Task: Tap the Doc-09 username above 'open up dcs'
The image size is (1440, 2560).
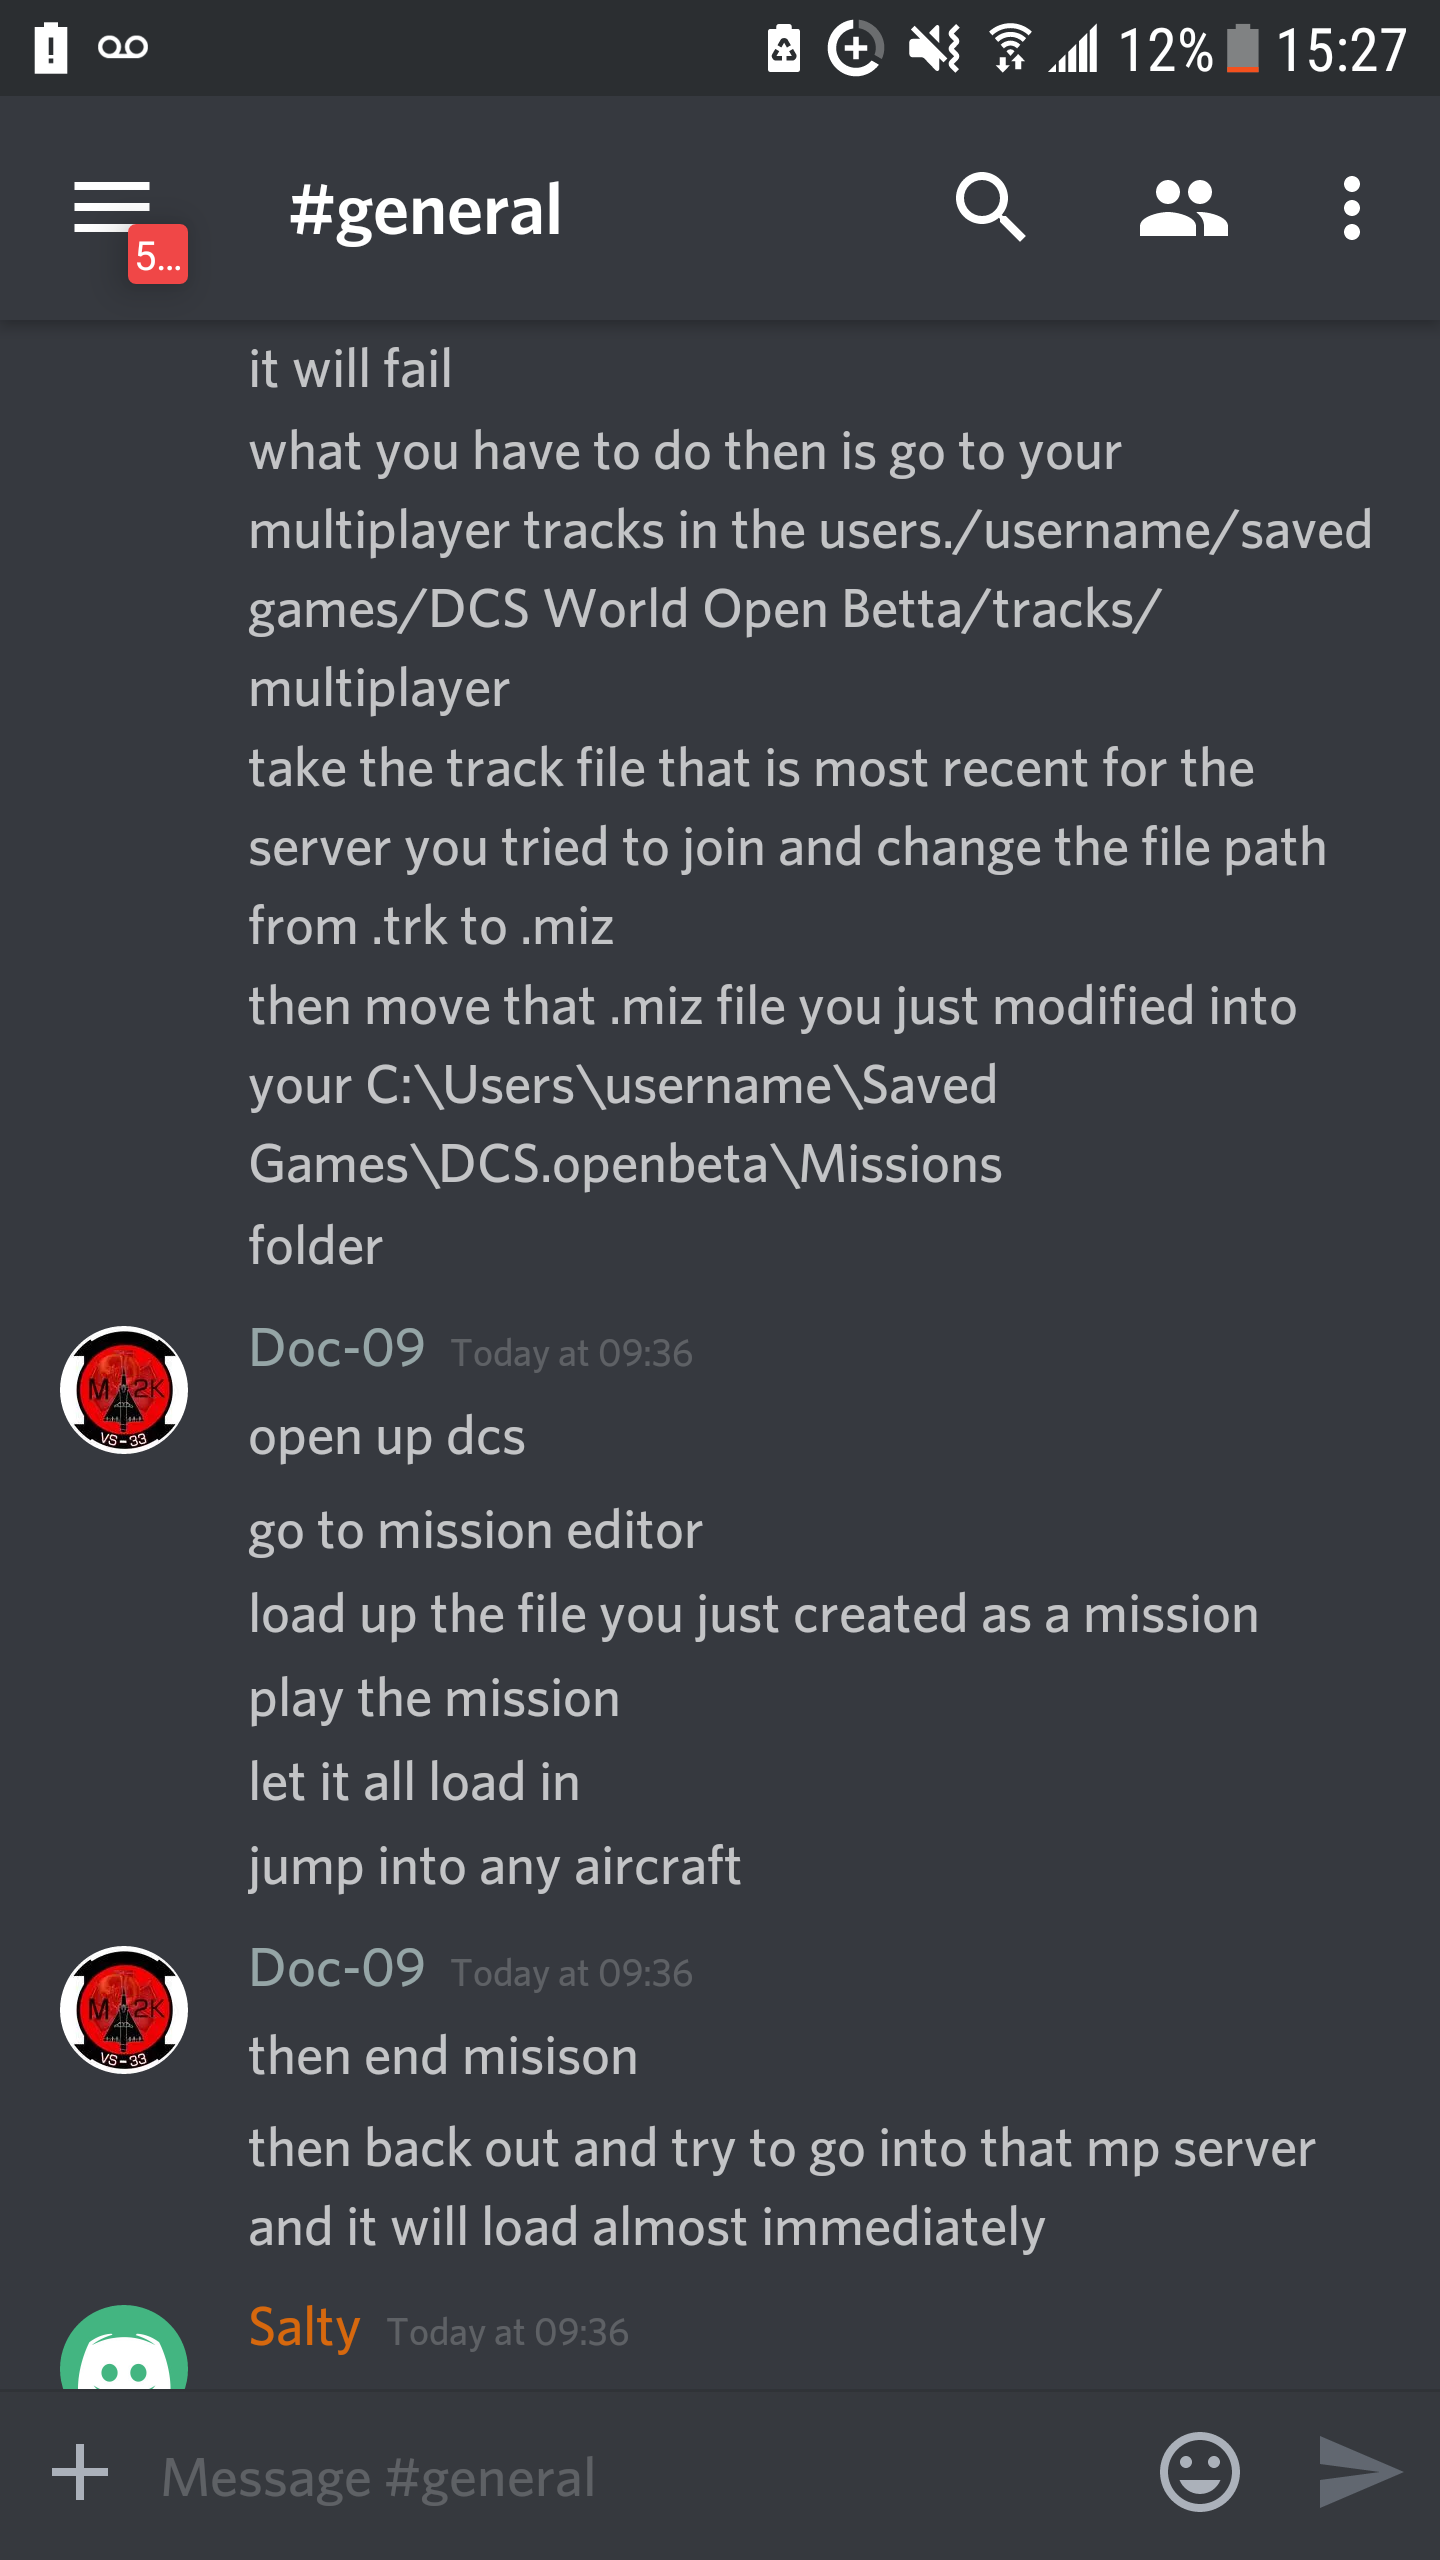Action: pos(337,1347)
